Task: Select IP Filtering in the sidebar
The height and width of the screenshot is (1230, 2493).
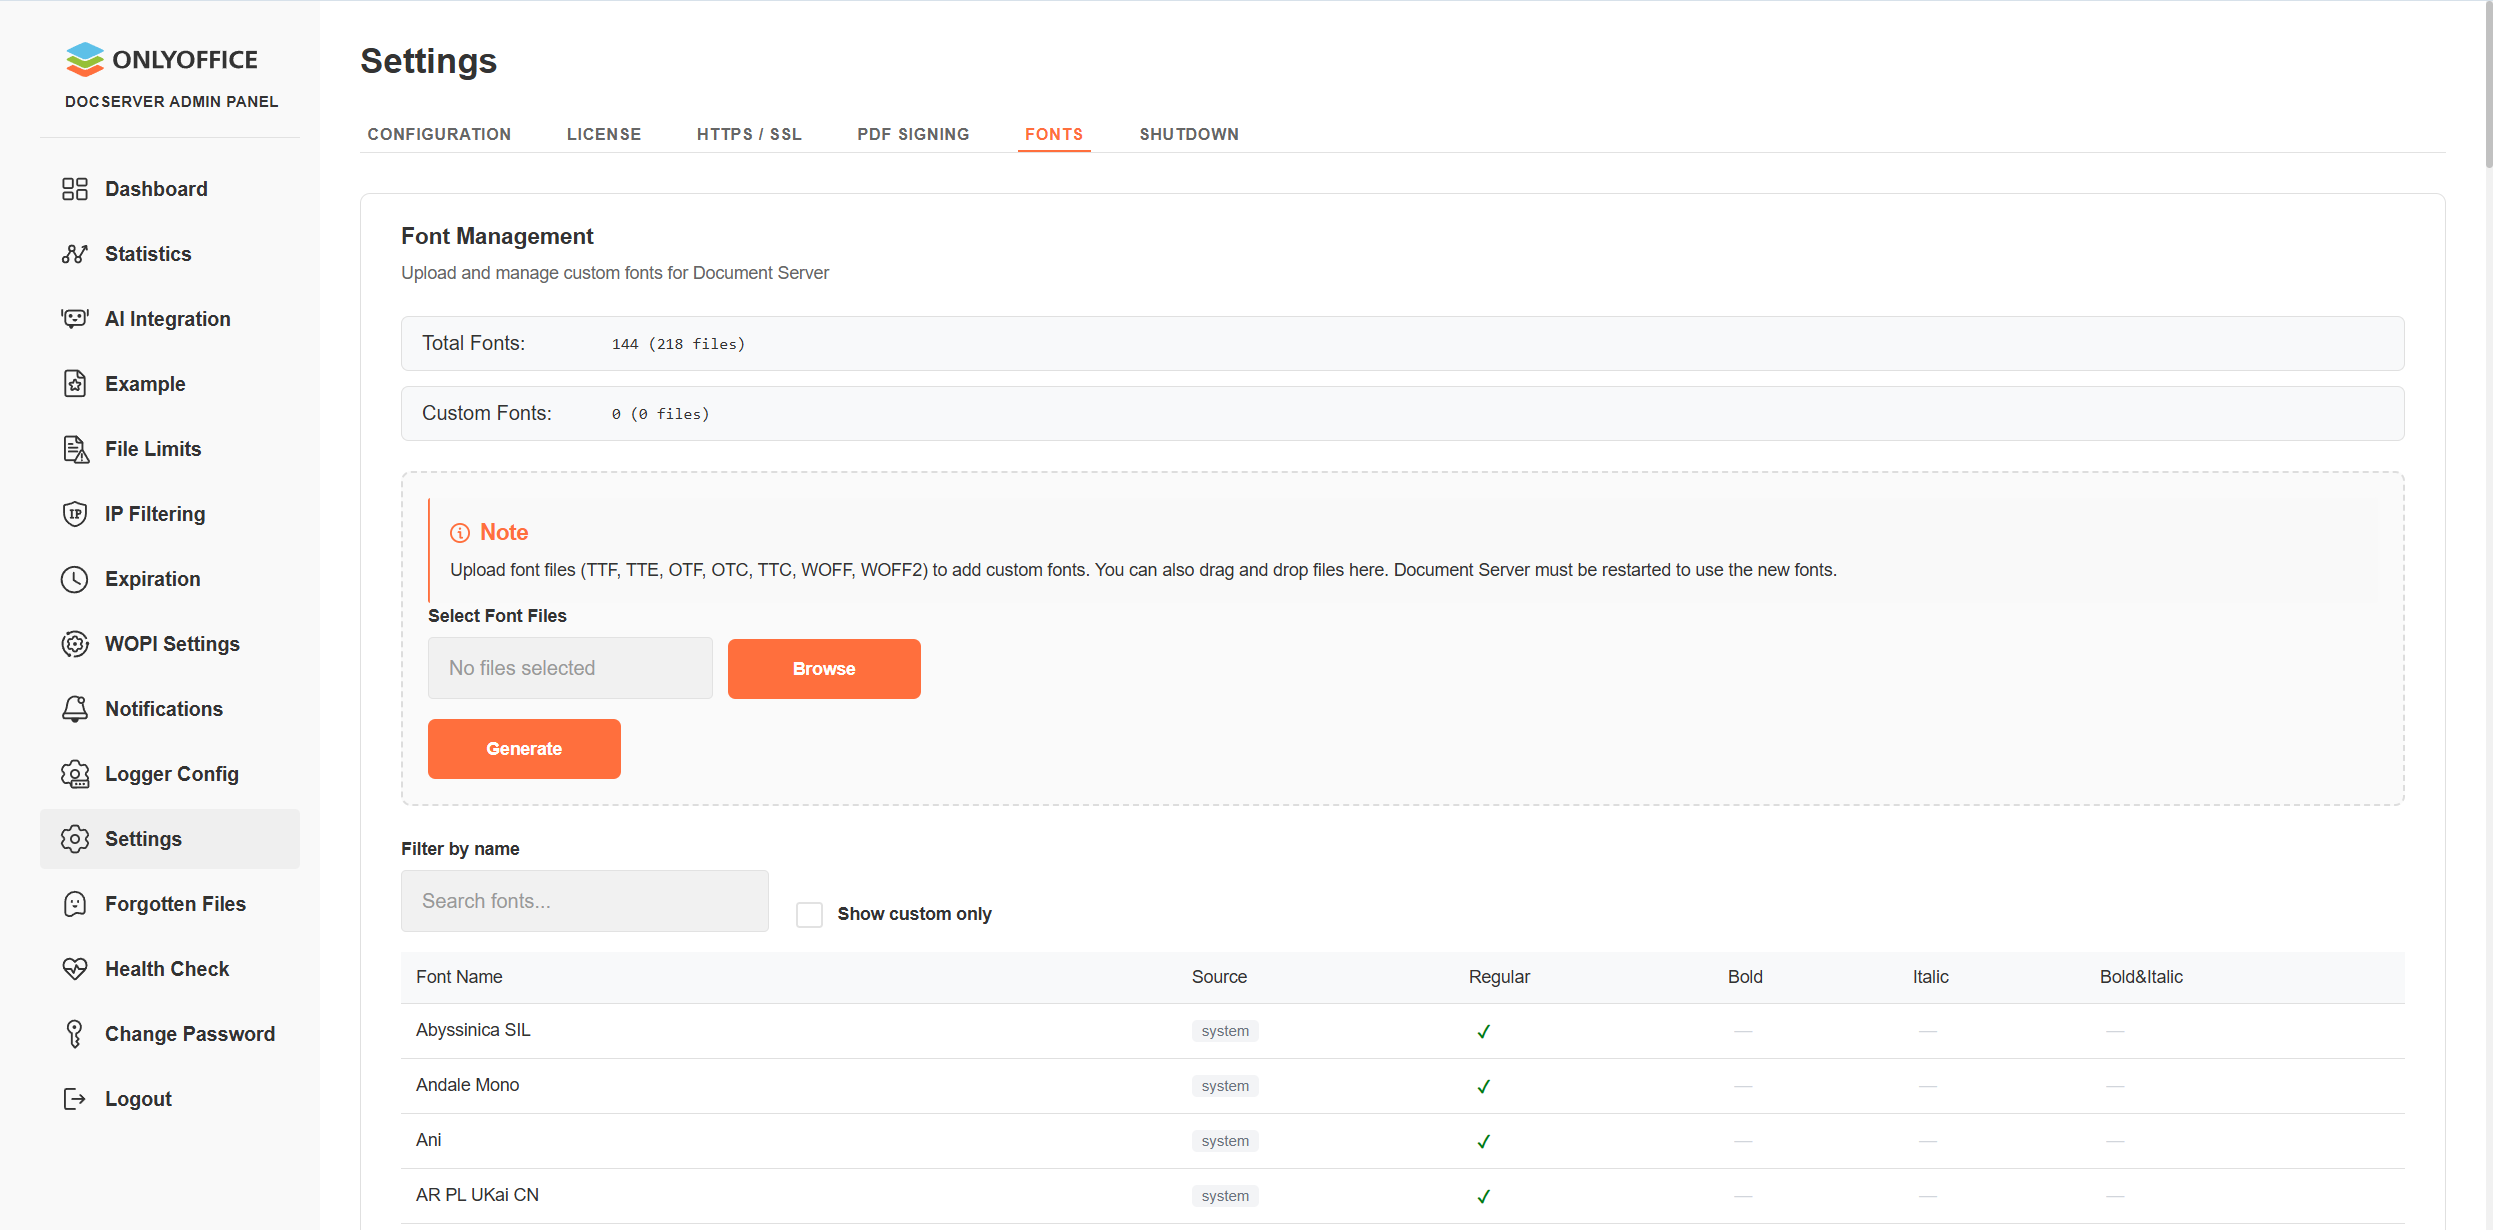Action: 155,513
